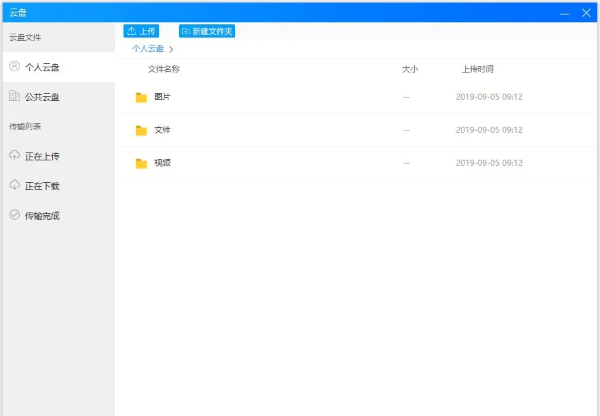600x416 pixels.
Task: Click the size cell of the 图片 row
Action: (406, 97)
